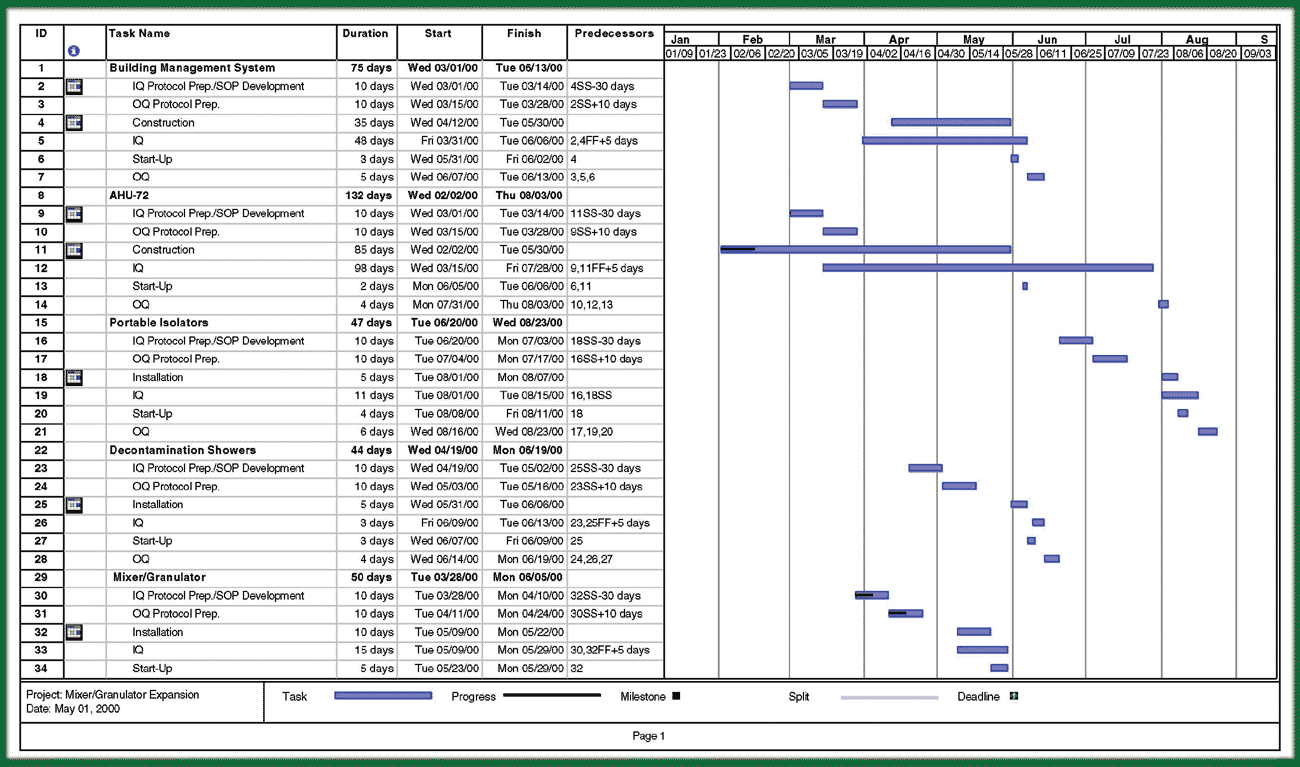This screenshot has width=1300, height=767.
Task: Click the indicator beside Decontamination Showers Installation
Action: tap(73, 504)
